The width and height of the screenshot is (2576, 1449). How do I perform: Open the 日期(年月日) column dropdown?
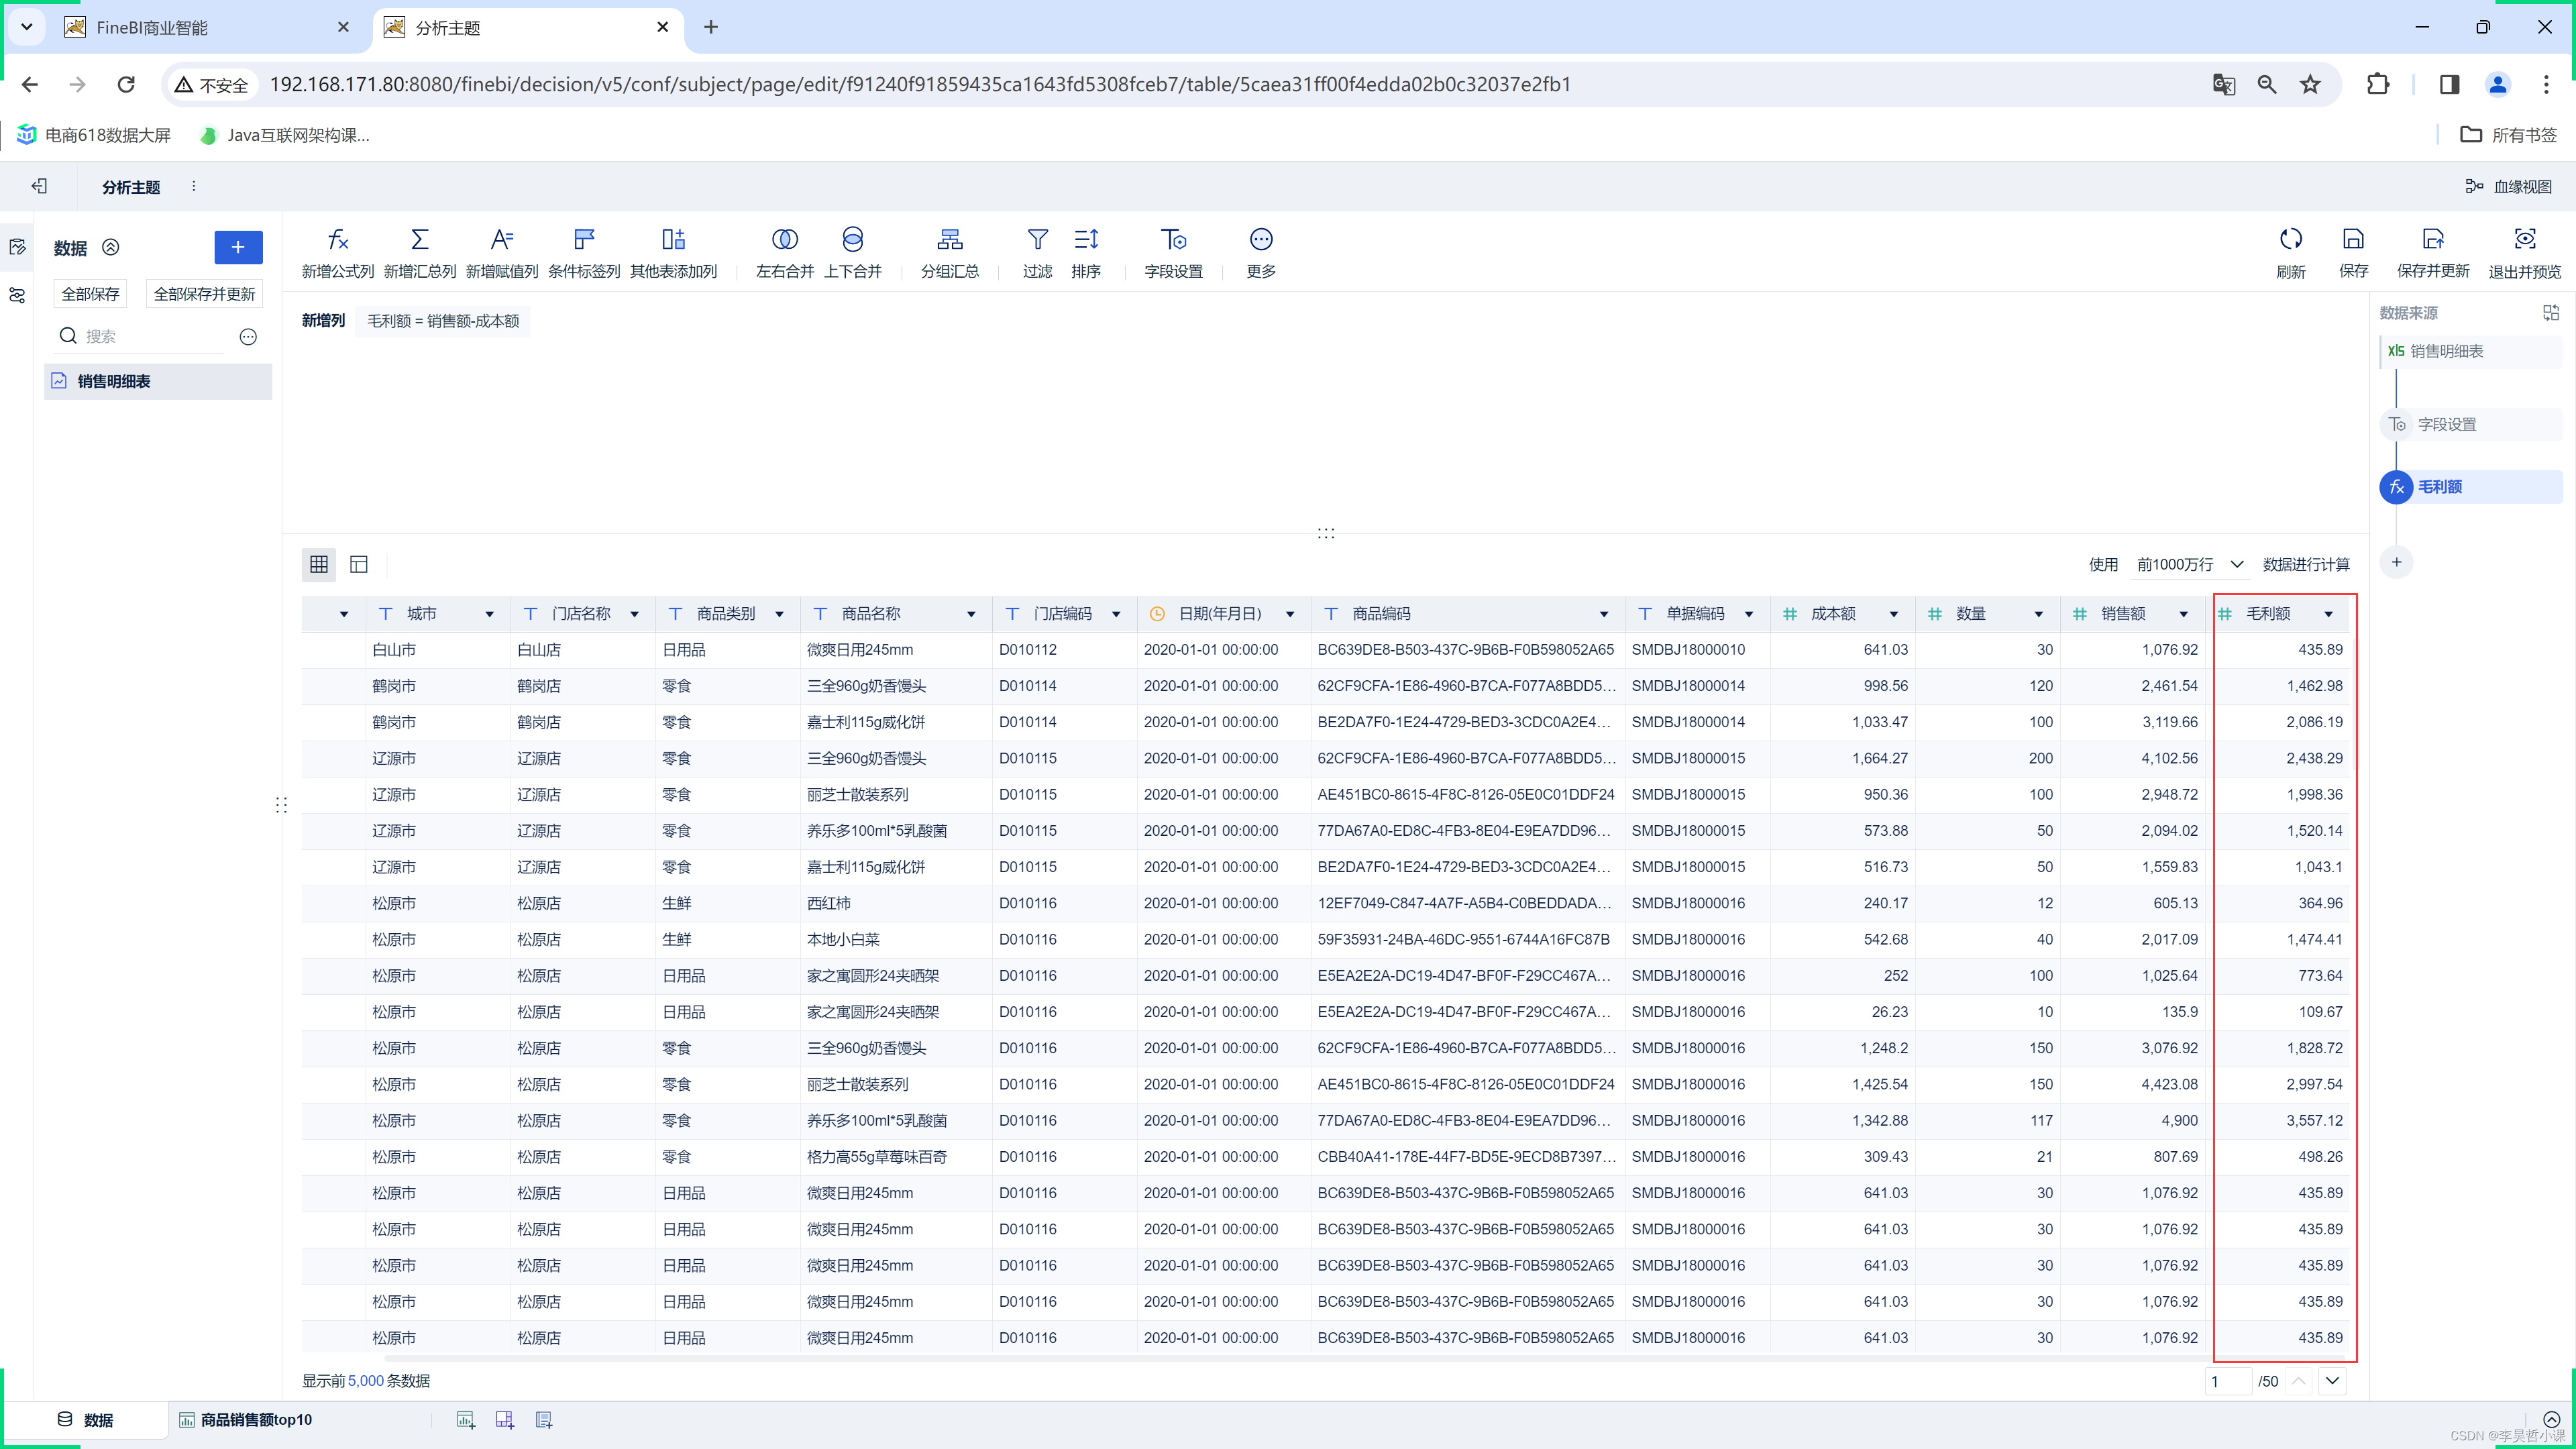tap(1290, 614)
